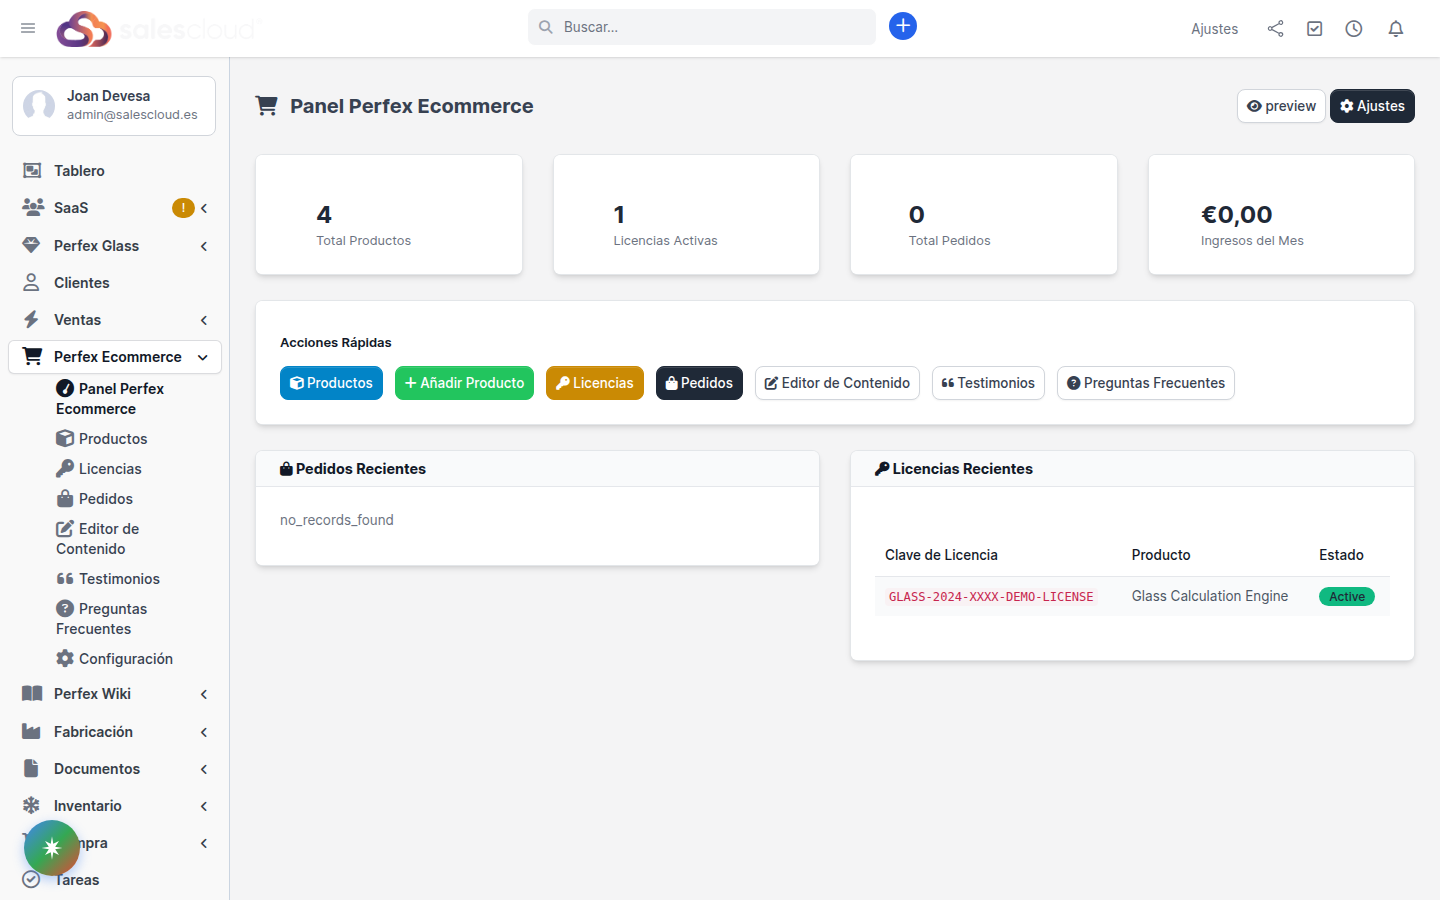This screenshot has width=1440, height=900.
Task: Click the SaaS orange warning badge
Action: 183,208
